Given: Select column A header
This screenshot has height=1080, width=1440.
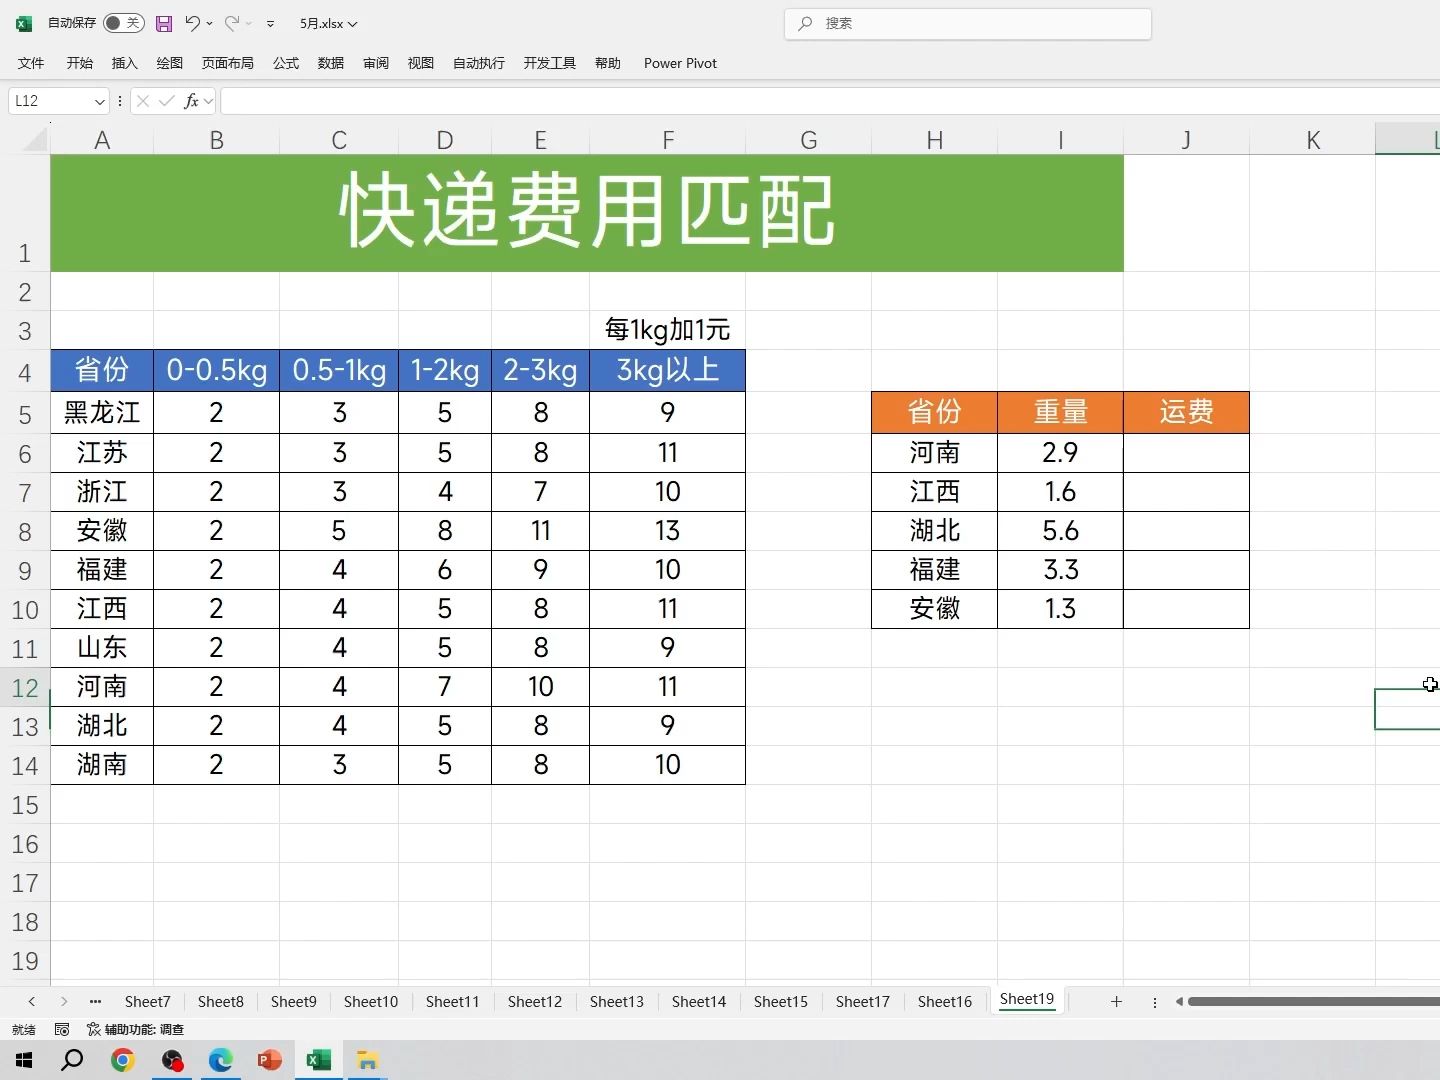Looking at the screenshot, I should tap(102, 140).
